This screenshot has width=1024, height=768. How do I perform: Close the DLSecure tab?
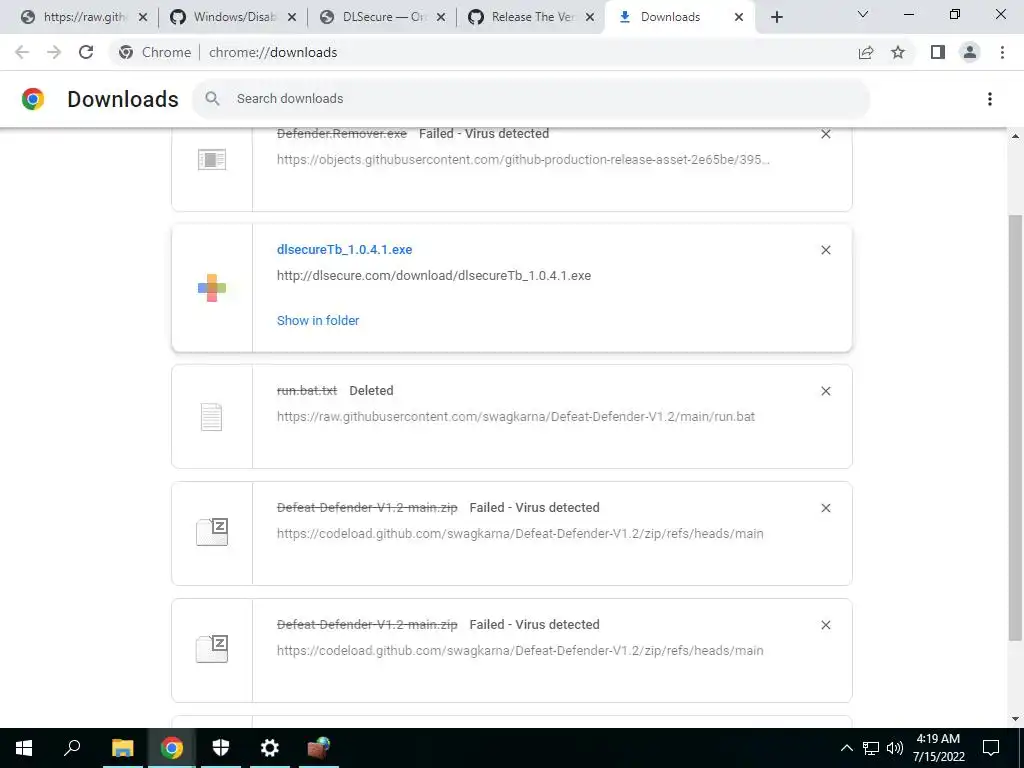click(441, 18)
